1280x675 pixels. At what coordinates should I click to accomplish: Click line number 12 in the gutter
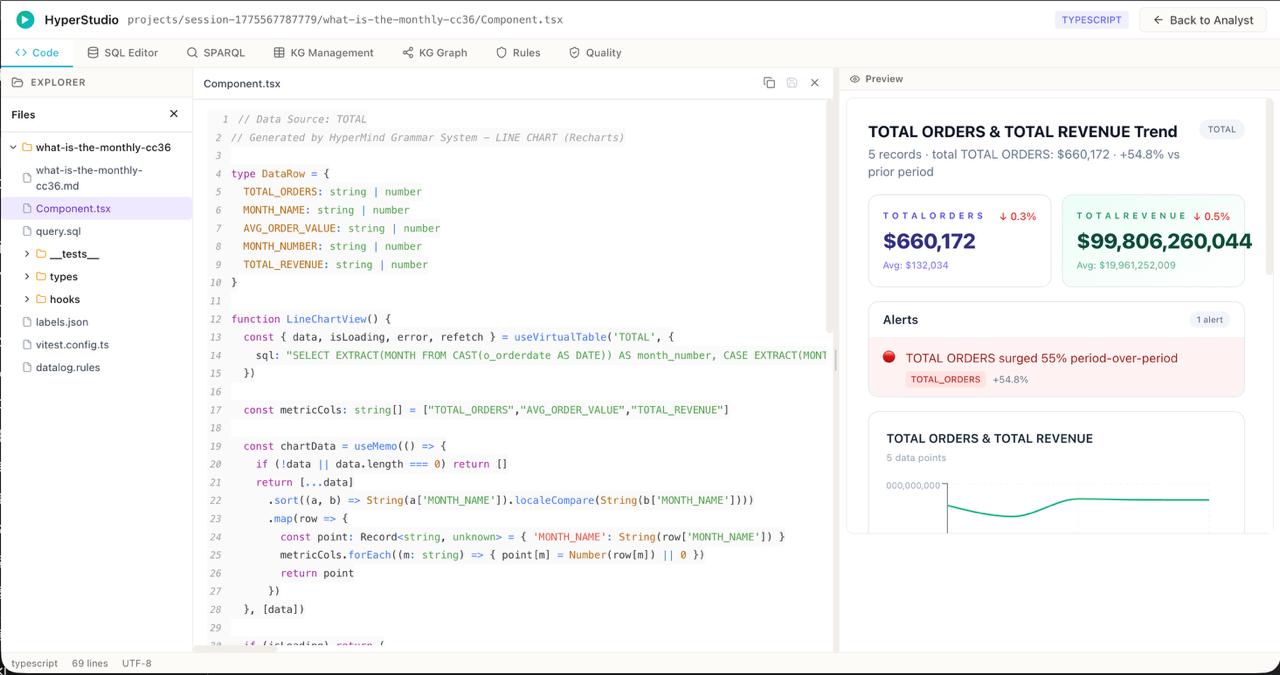point(215,319)
